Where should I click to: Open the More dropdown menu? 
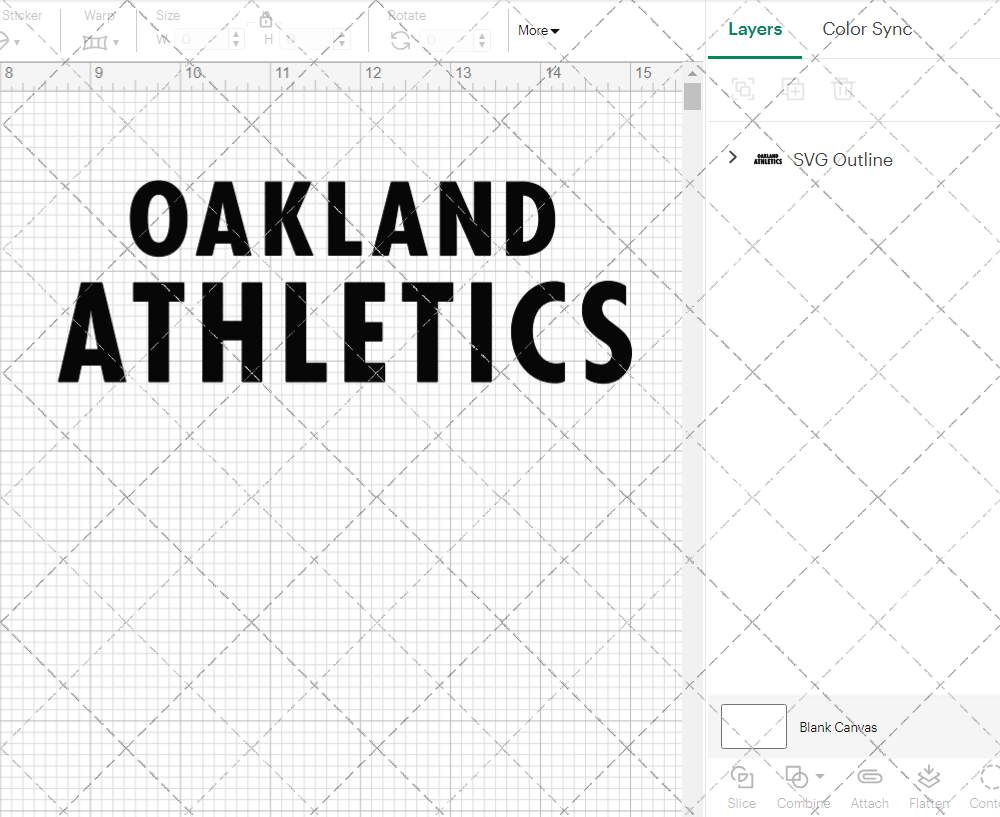tap(538, 31)
